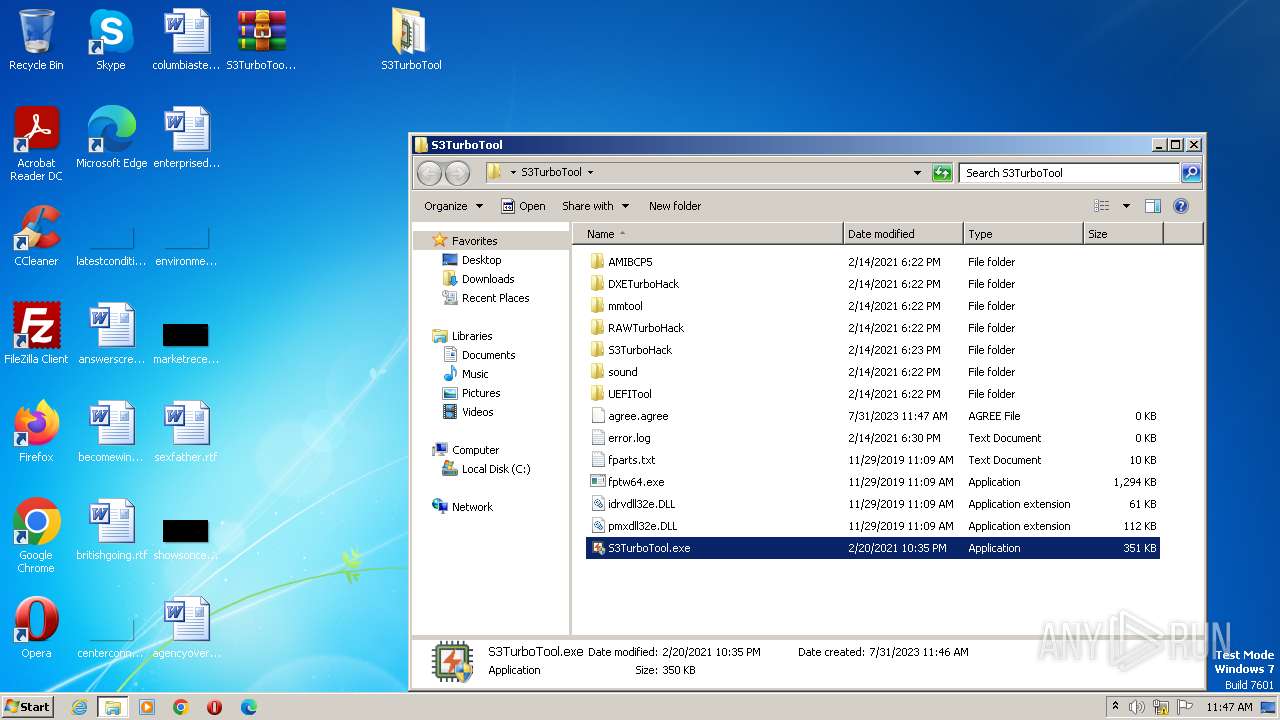Screen dimensions: 1280x720
Task: Select the RAWTurboHack folder
Action: [872, 328]
